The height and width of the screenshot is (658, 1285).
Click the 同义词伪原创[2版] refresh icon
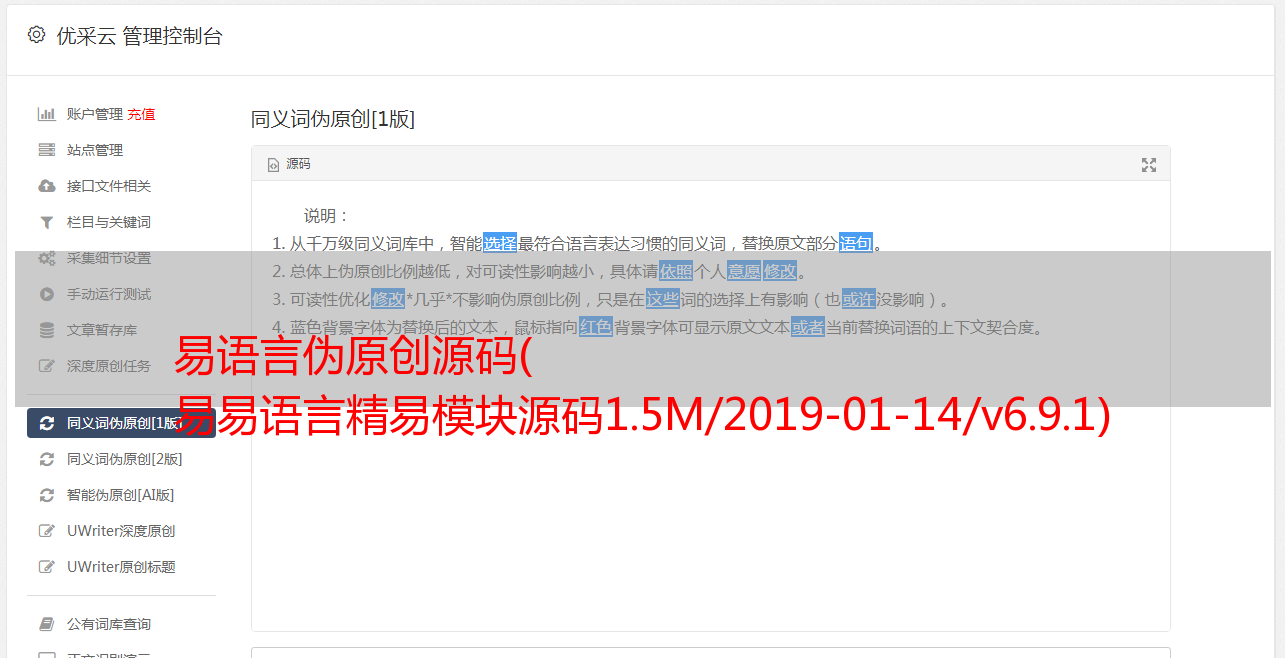tap(46, 459)
